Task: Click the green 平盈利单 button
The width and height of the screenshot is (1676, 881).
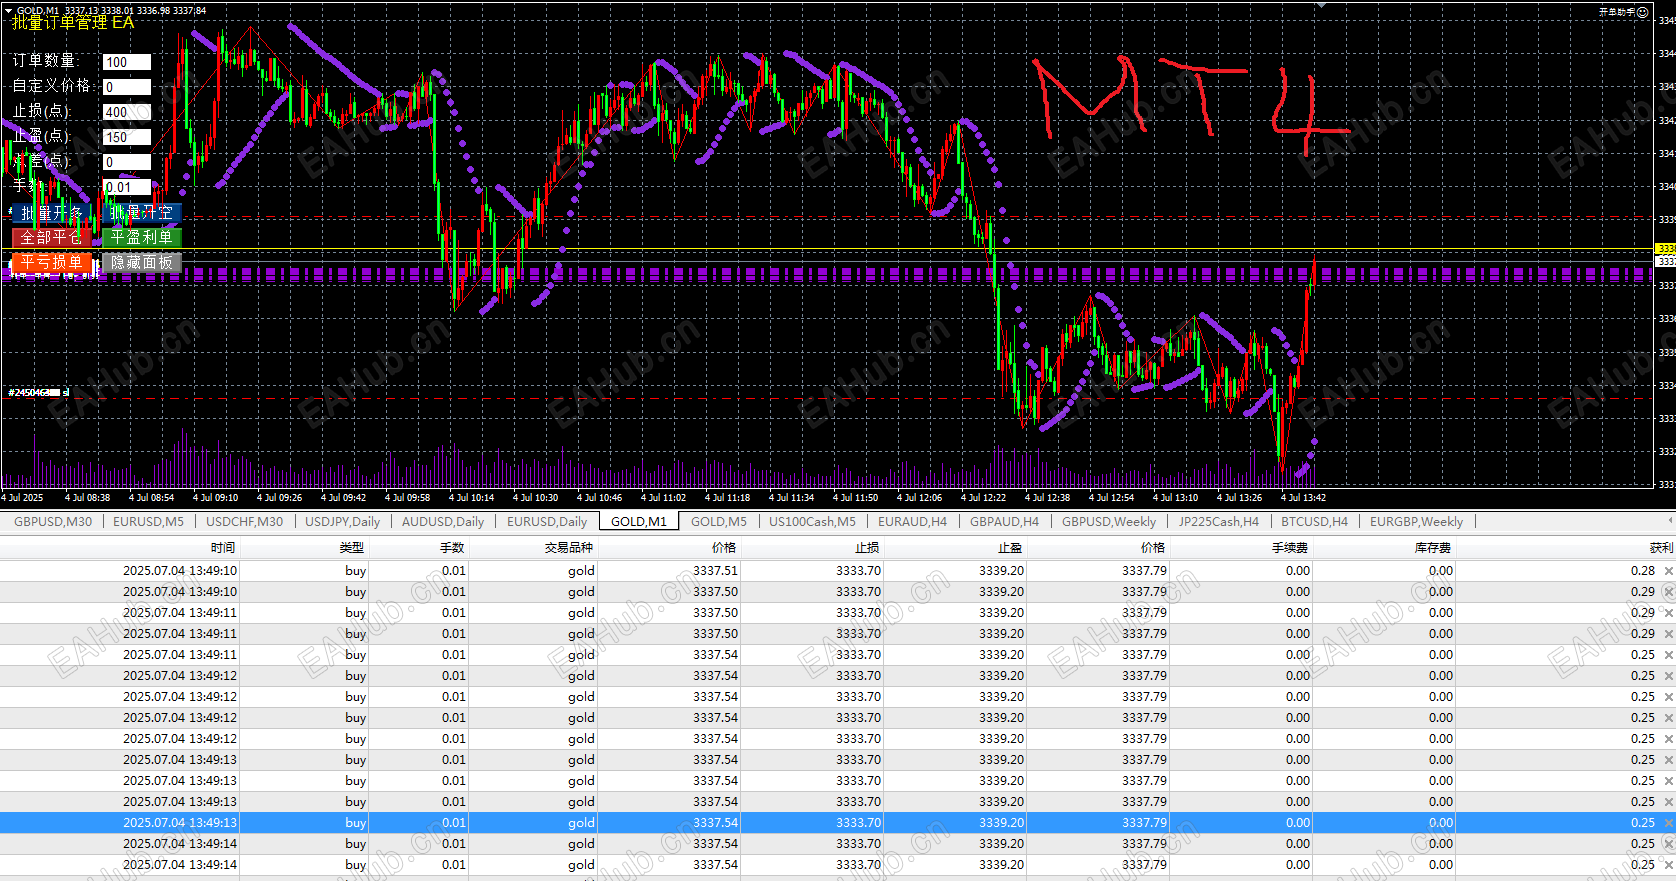Action: click(x=141, y=237)
